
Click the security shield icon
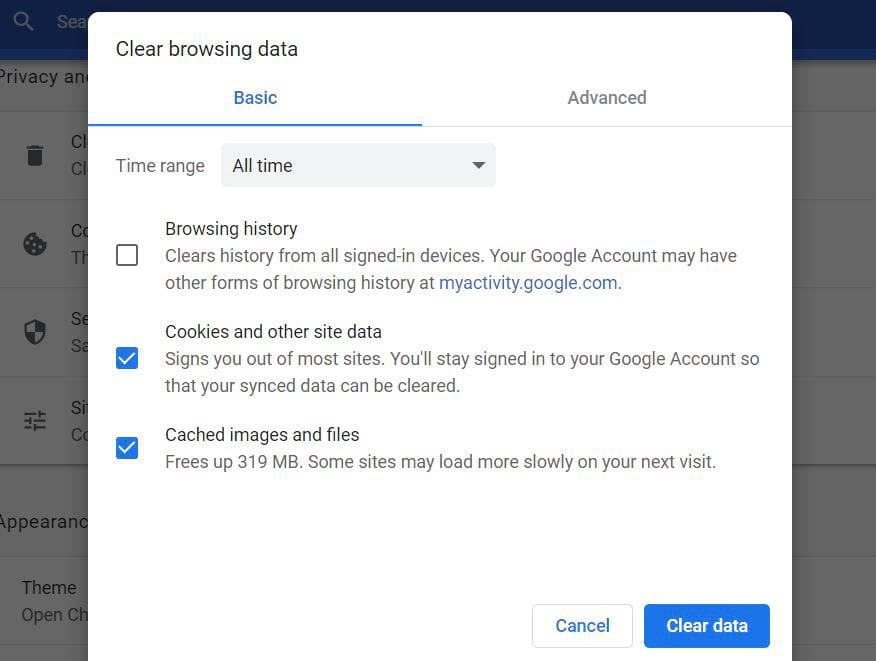[35, 332]
